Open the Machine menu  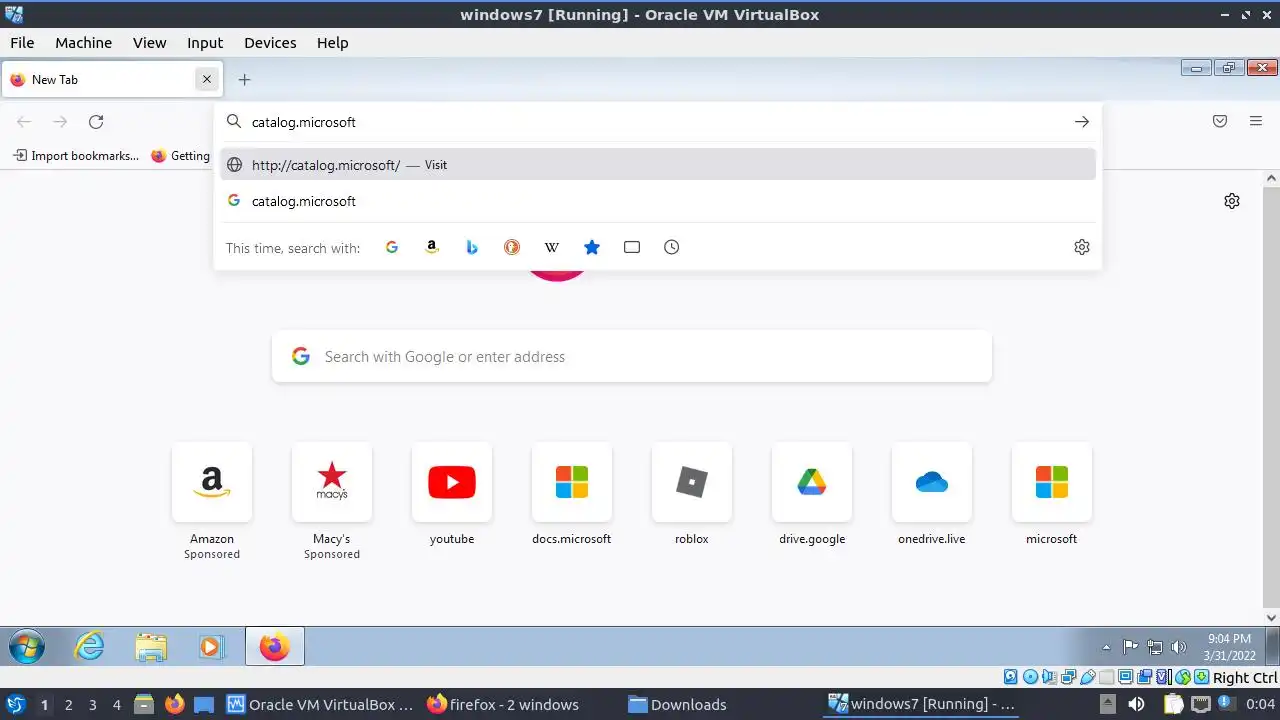tap(83, 43)
